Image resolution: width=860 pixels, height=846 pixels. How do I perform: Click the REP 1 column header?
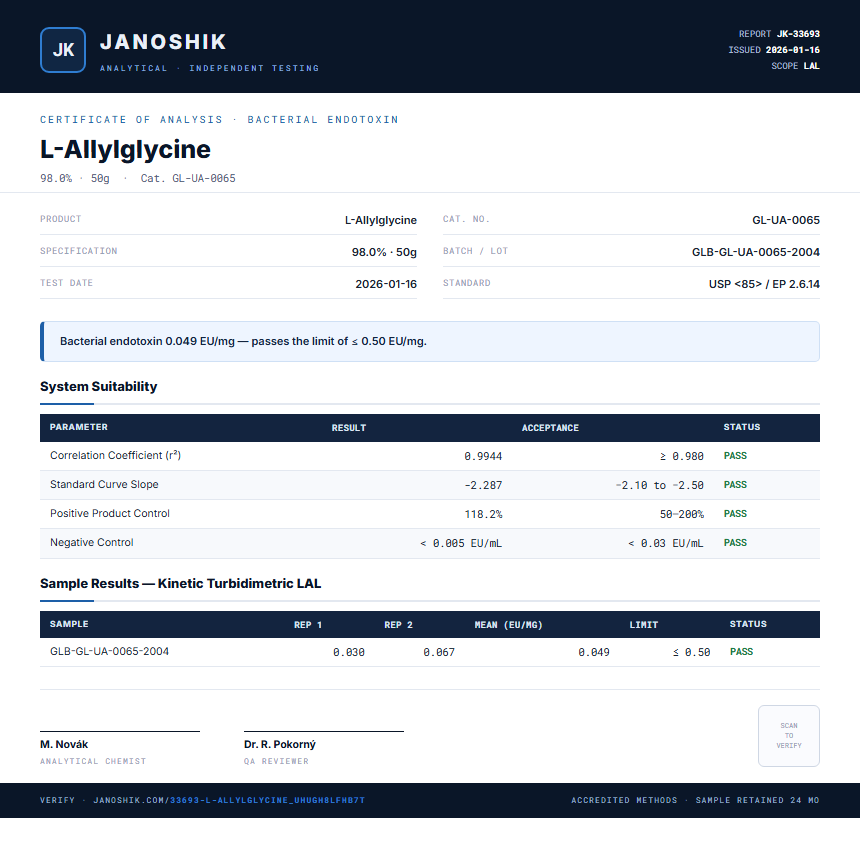(x=308, y=625)
